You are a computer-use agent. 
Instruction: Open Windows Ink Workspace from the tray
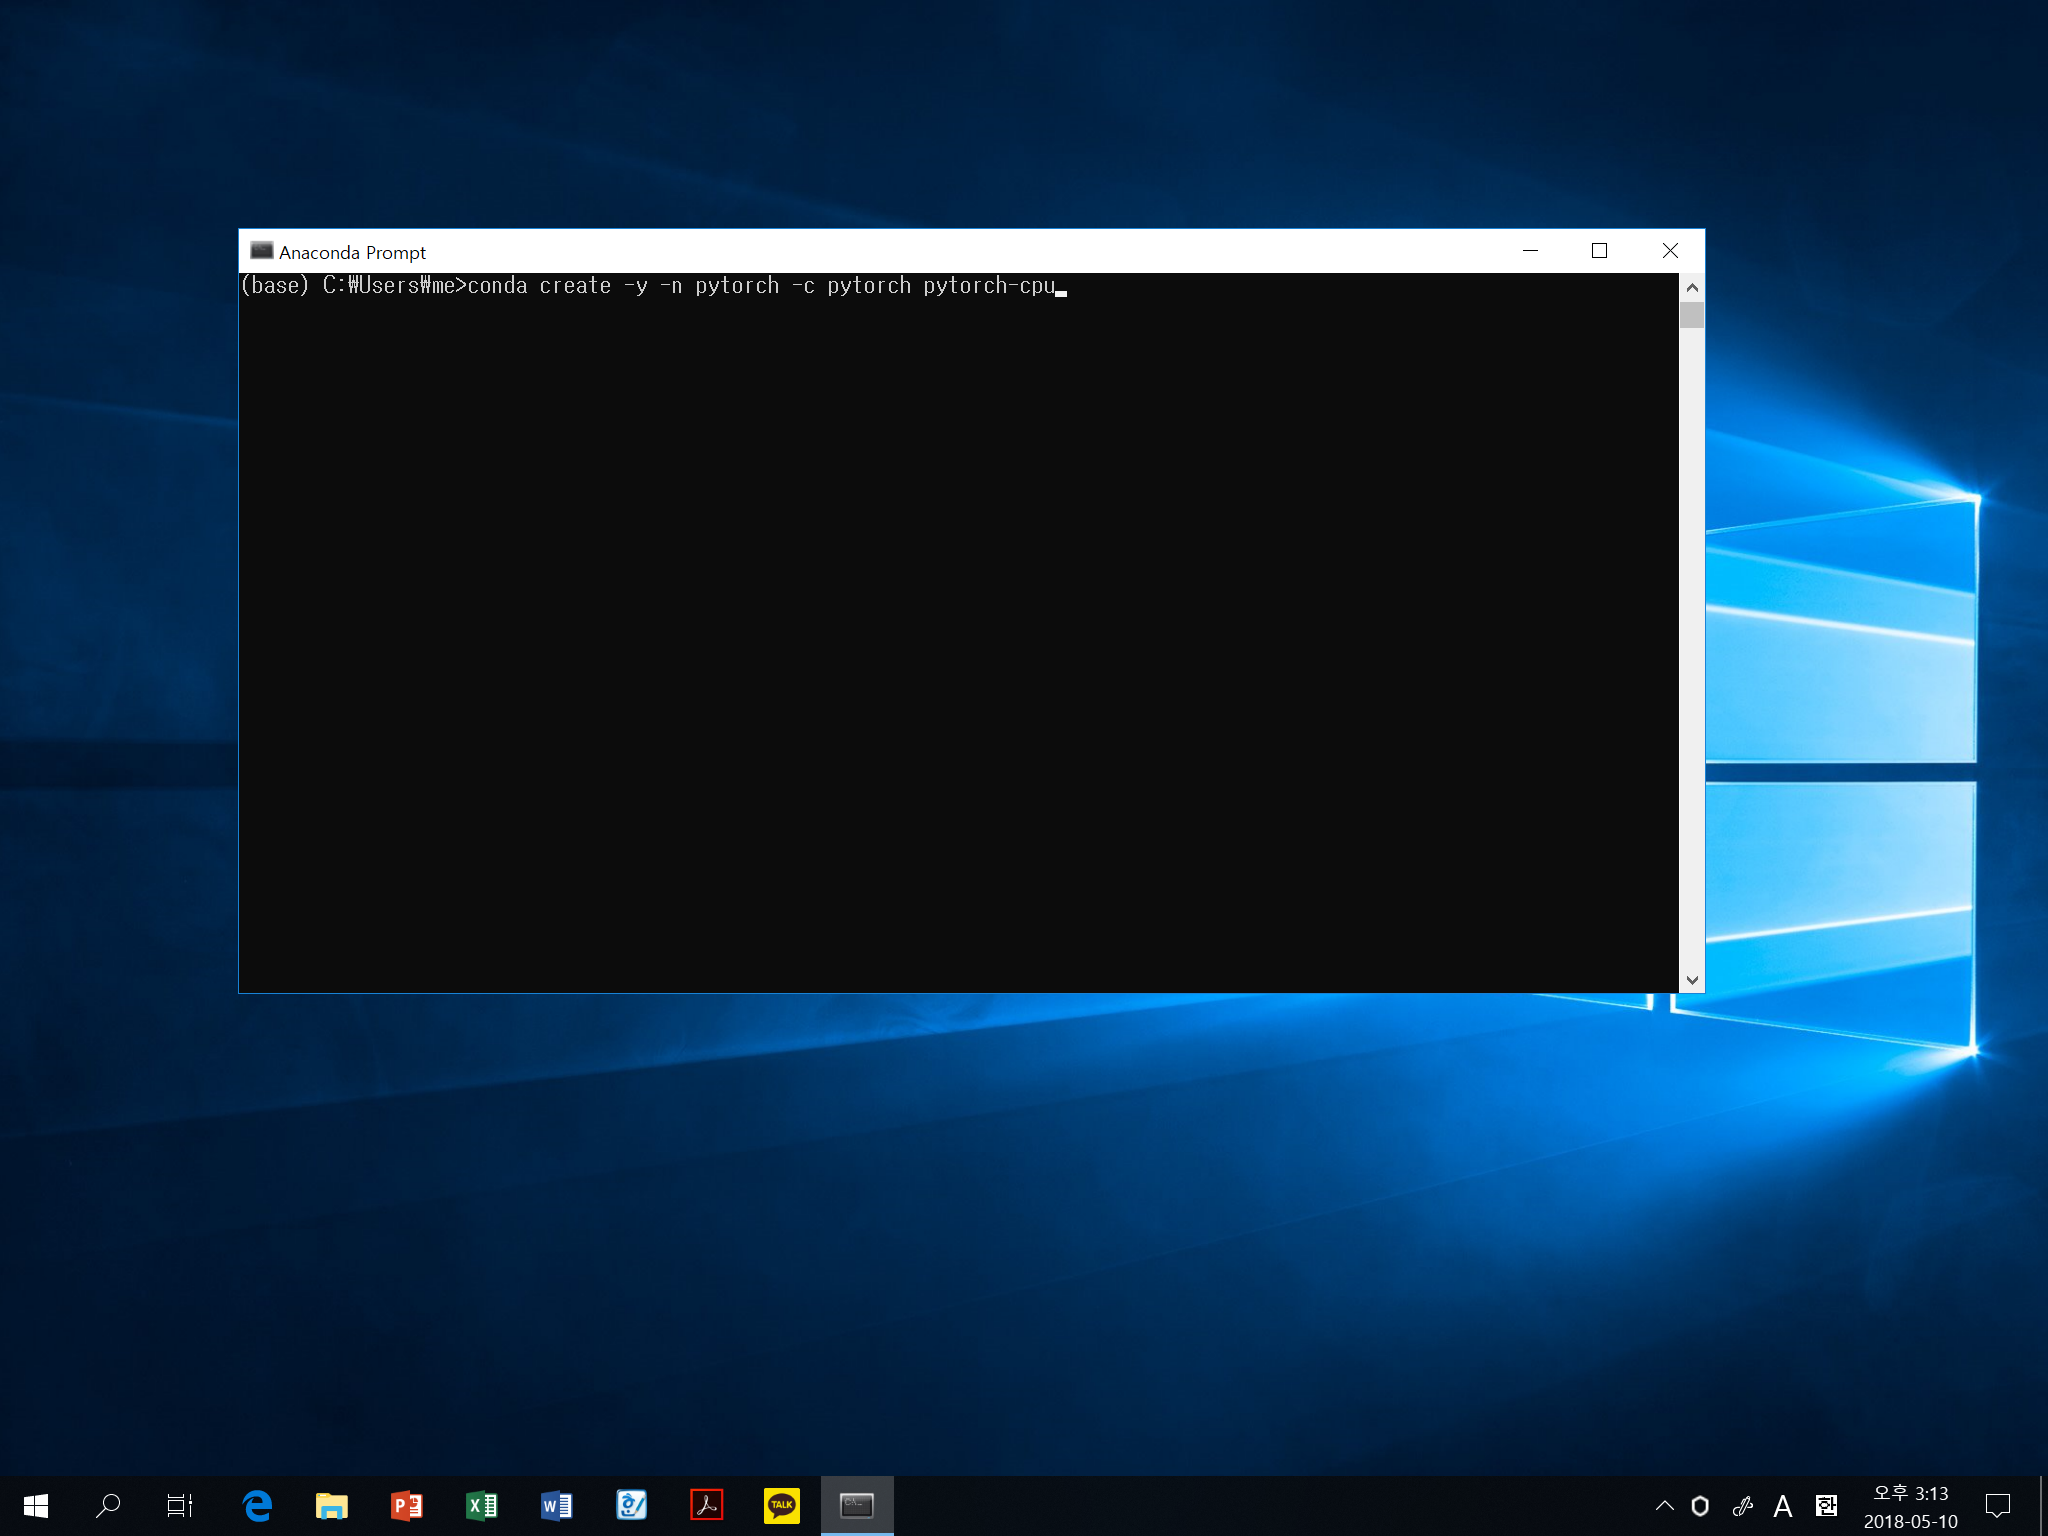[1744, 1504]
